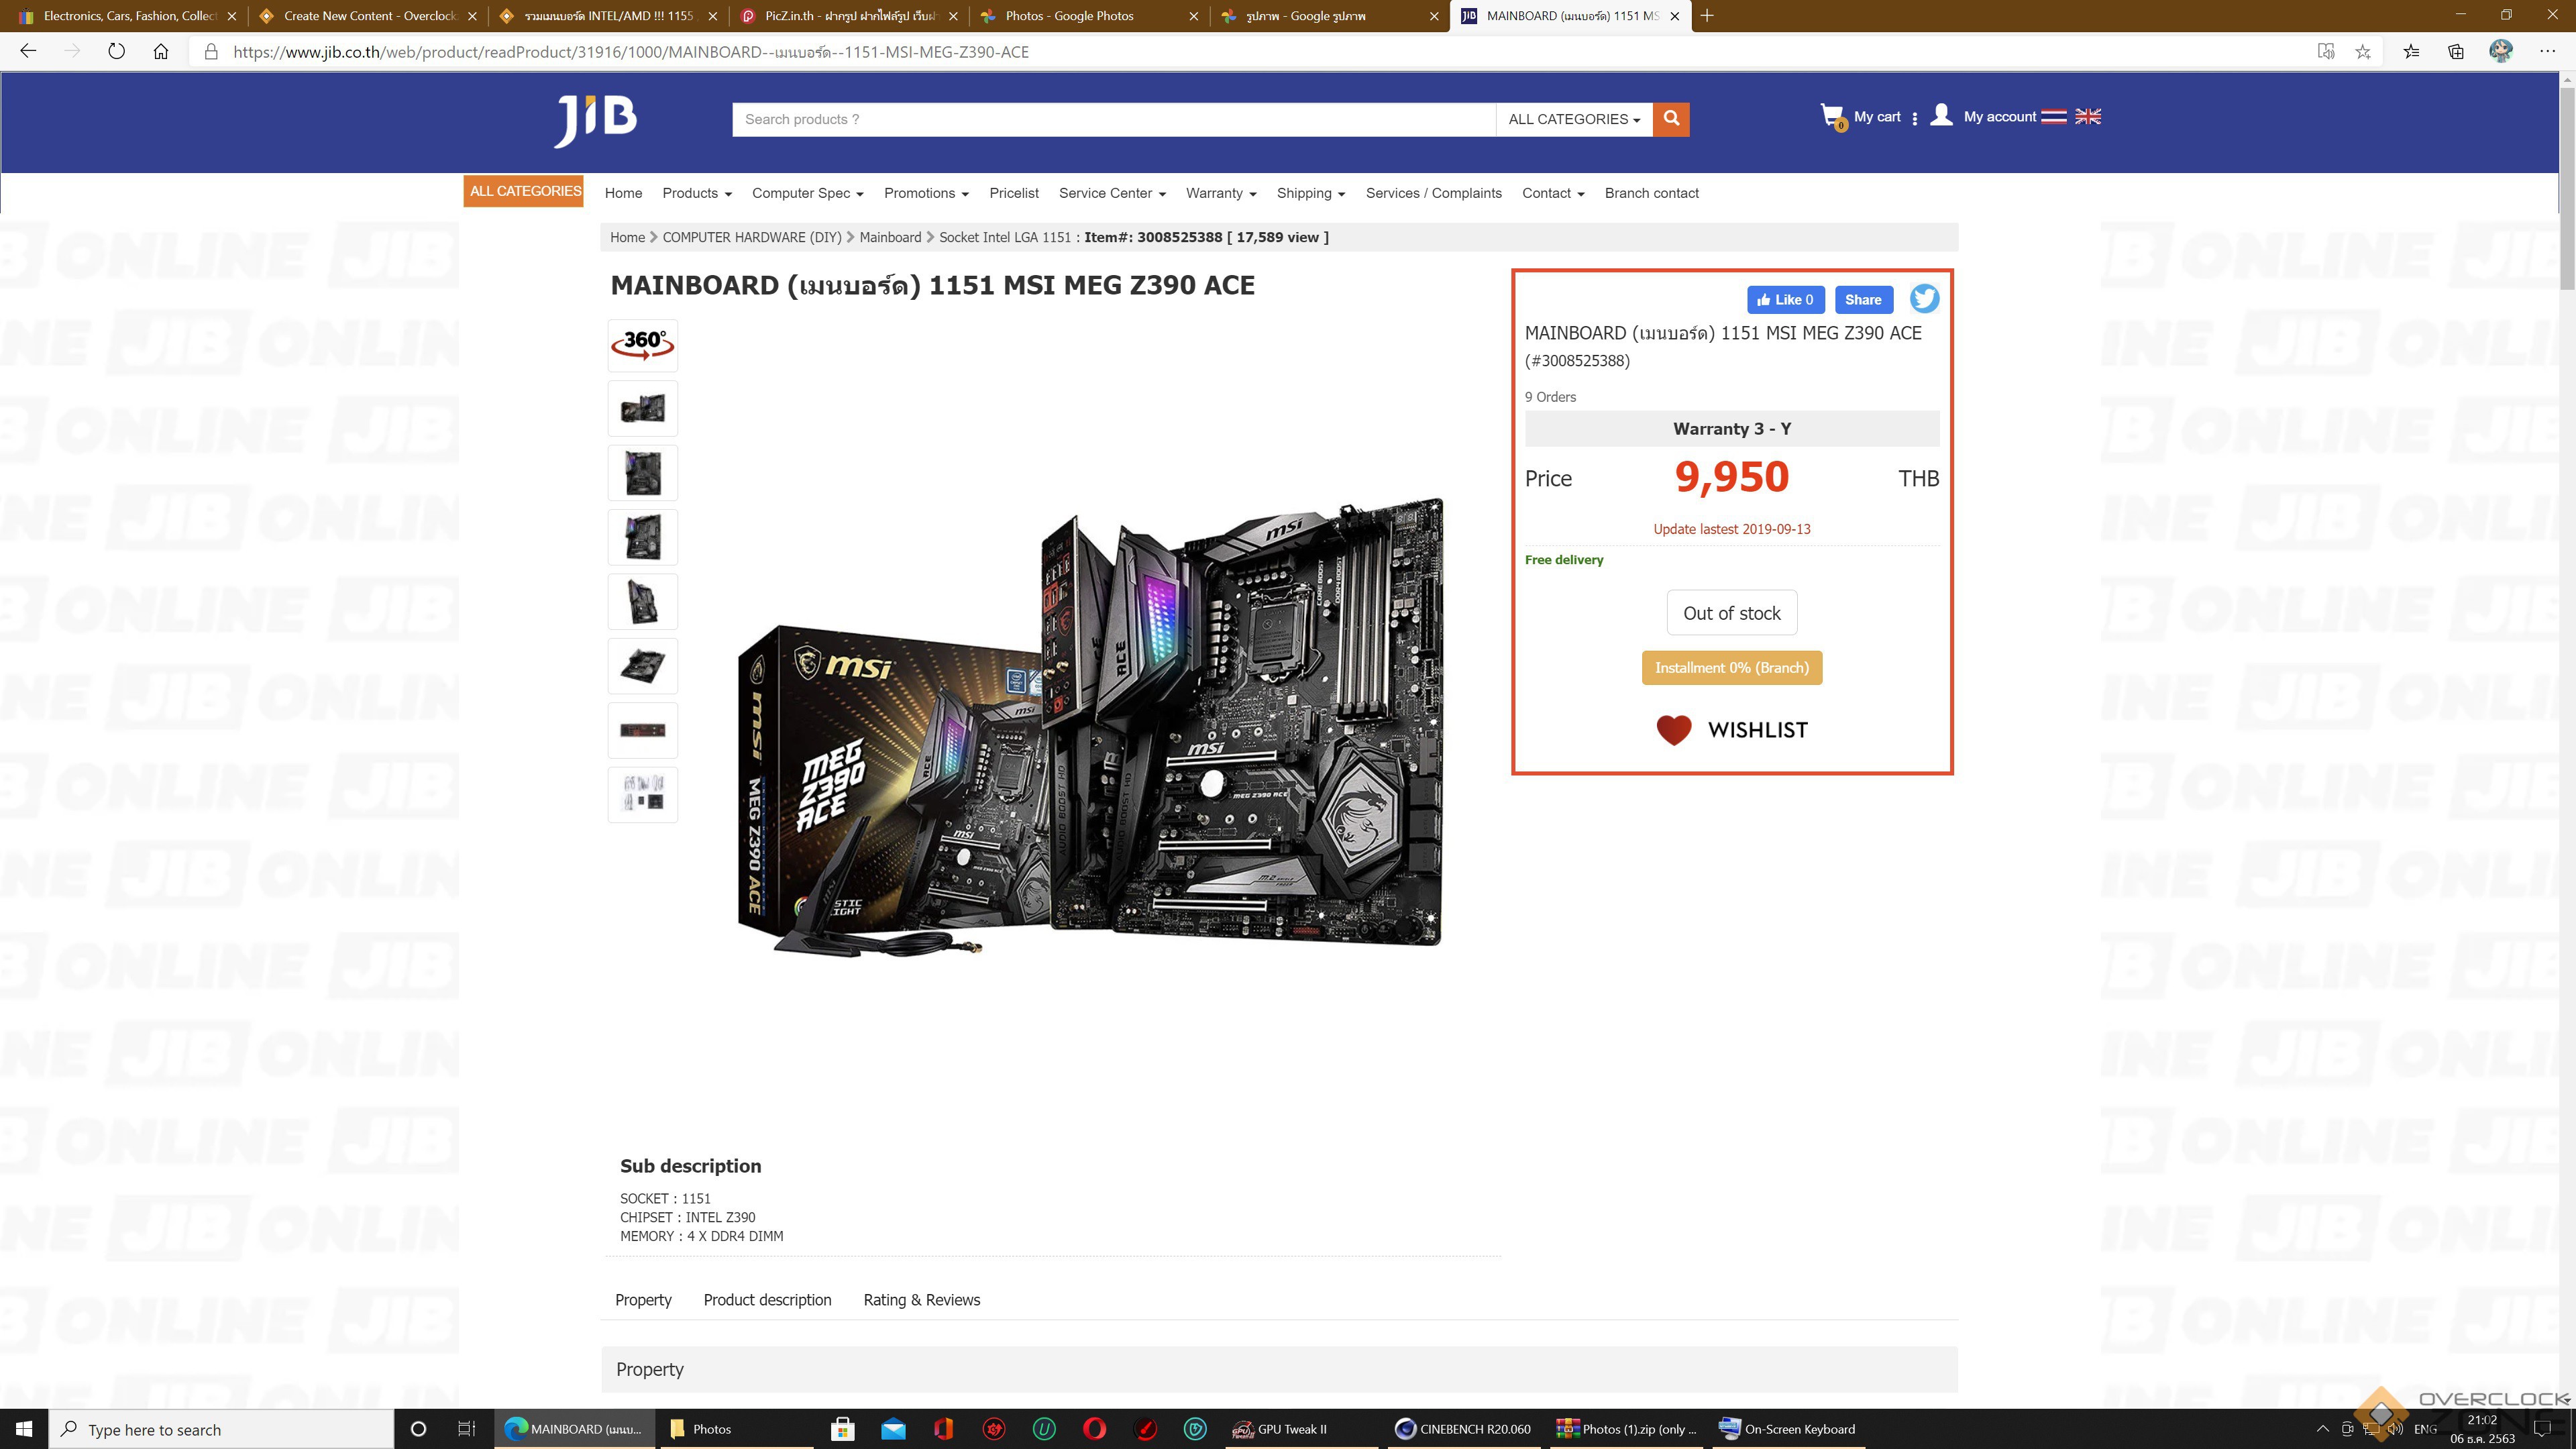Click the Twitter share icon
The width and height of the screenshot is (2576, 1449).
(x=1924, y=299)
